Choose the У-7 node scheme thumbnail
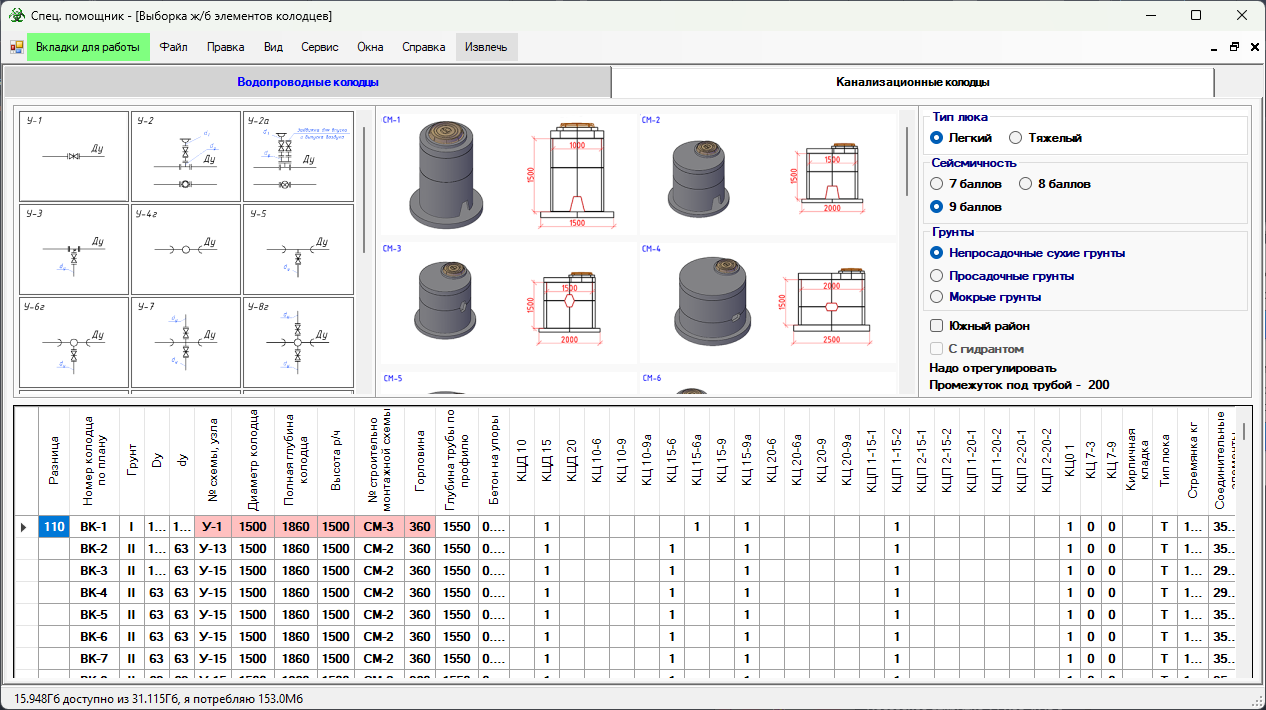 tap(186, 342)
